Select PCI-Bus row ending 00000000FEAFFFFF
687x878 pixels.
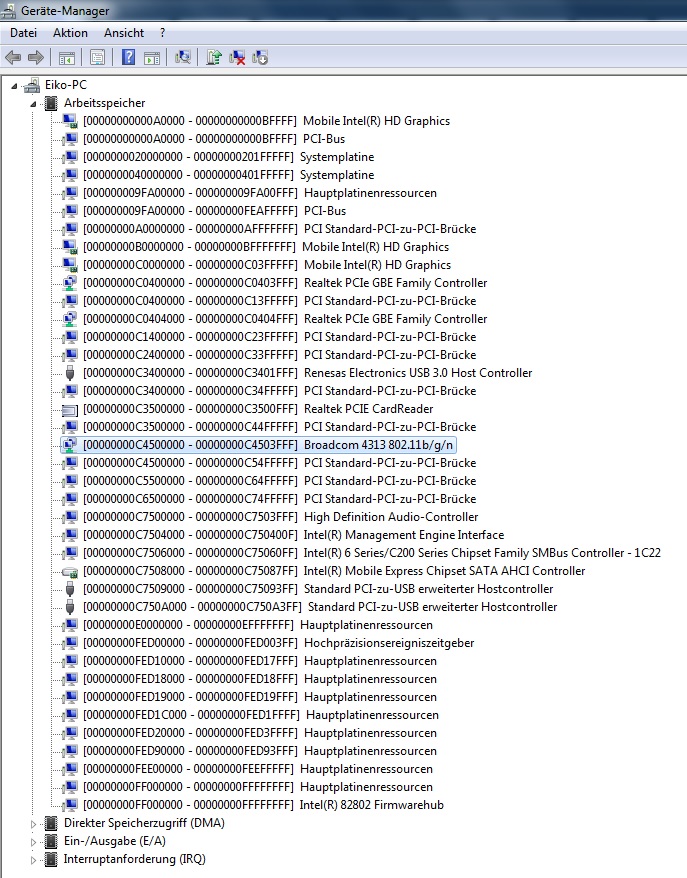click(x=214, y=211)
